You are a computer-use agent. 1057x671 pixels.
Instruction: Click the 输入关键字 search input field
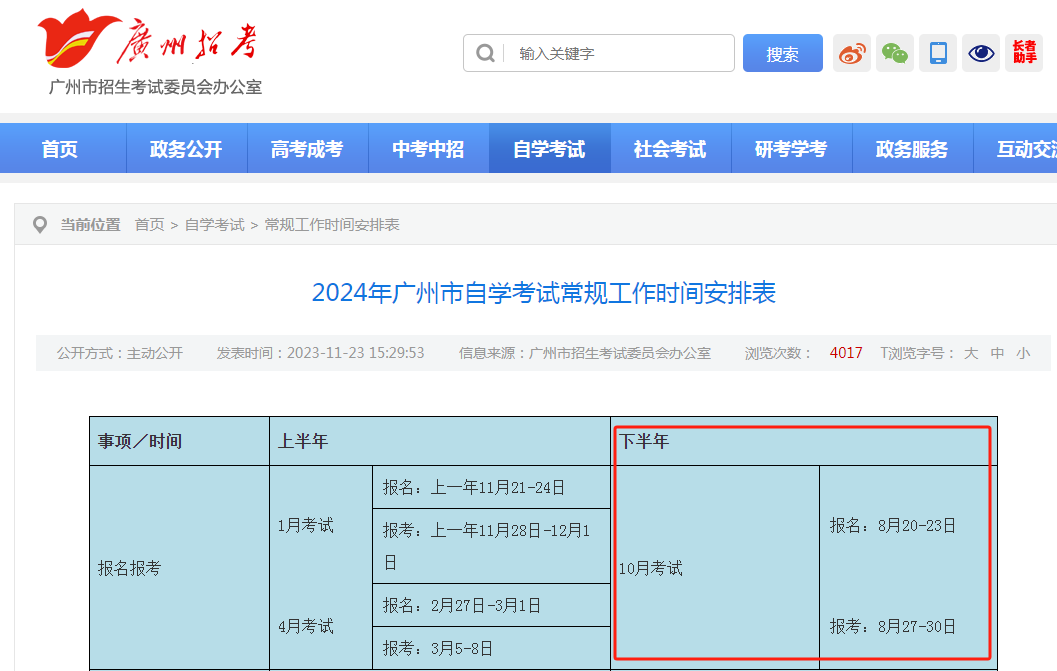[x=620, y=54]
